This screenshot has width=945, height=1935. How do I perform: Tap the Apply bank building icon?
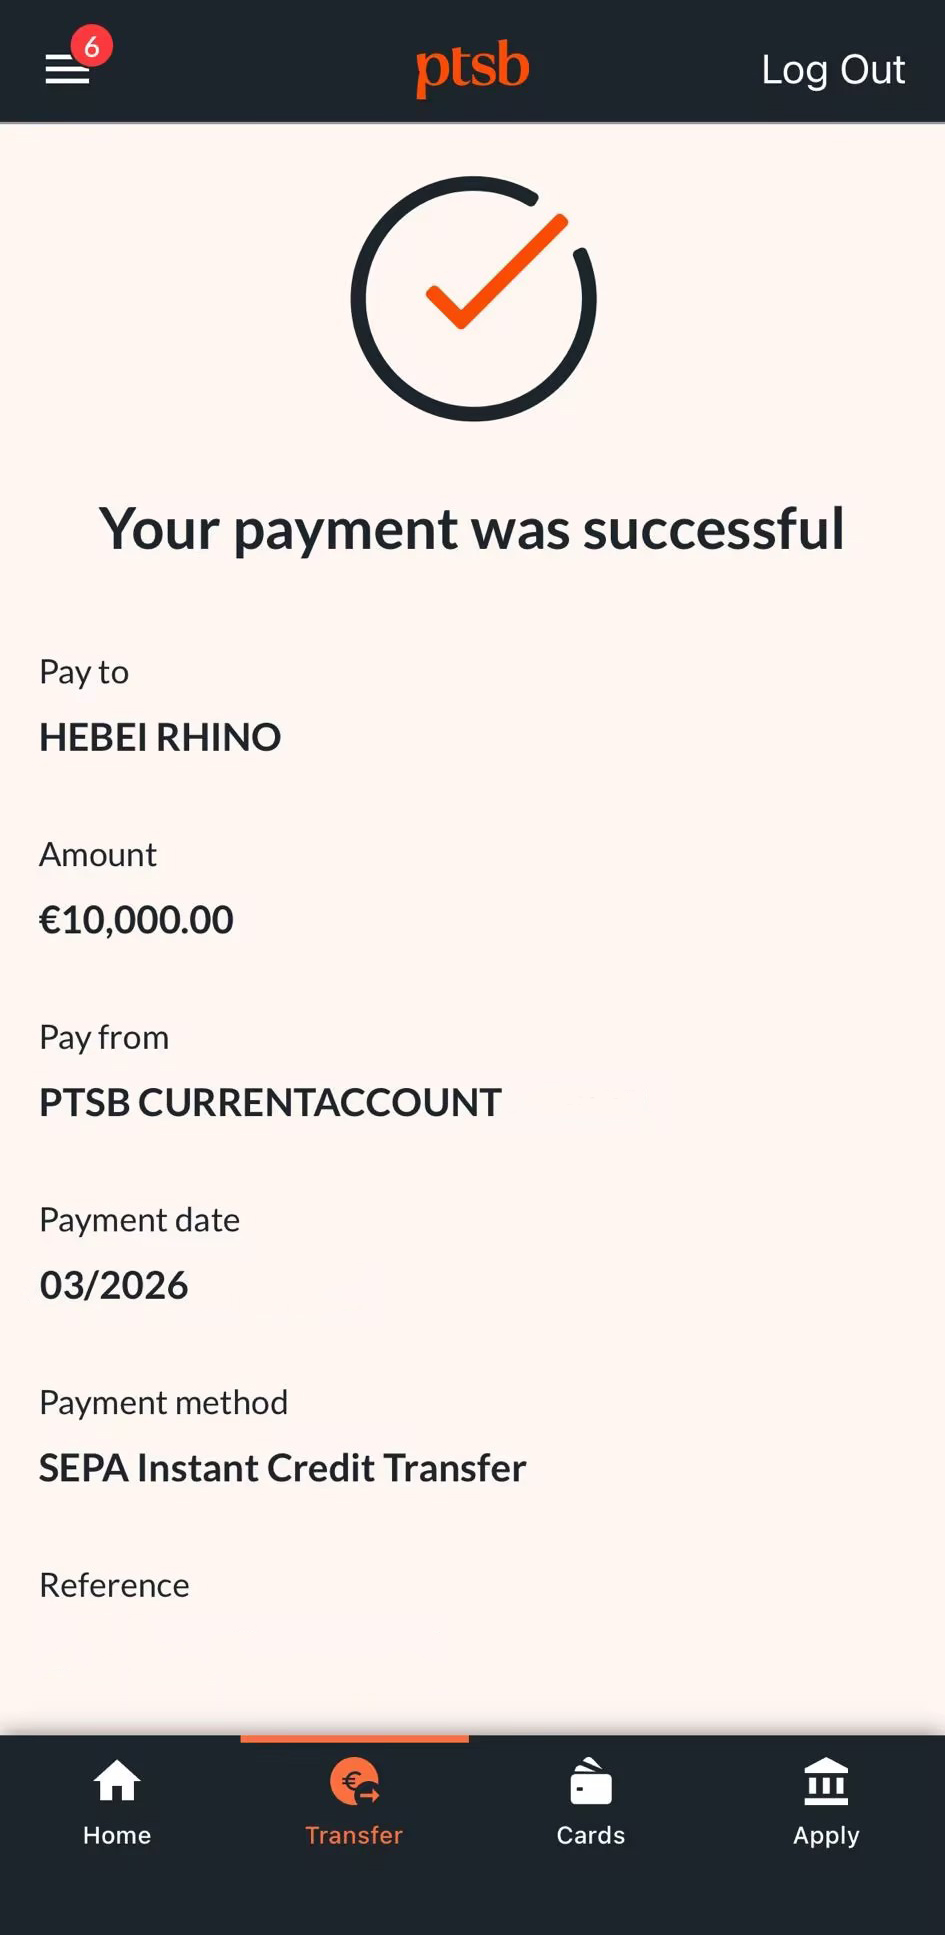click(826, 1782)
